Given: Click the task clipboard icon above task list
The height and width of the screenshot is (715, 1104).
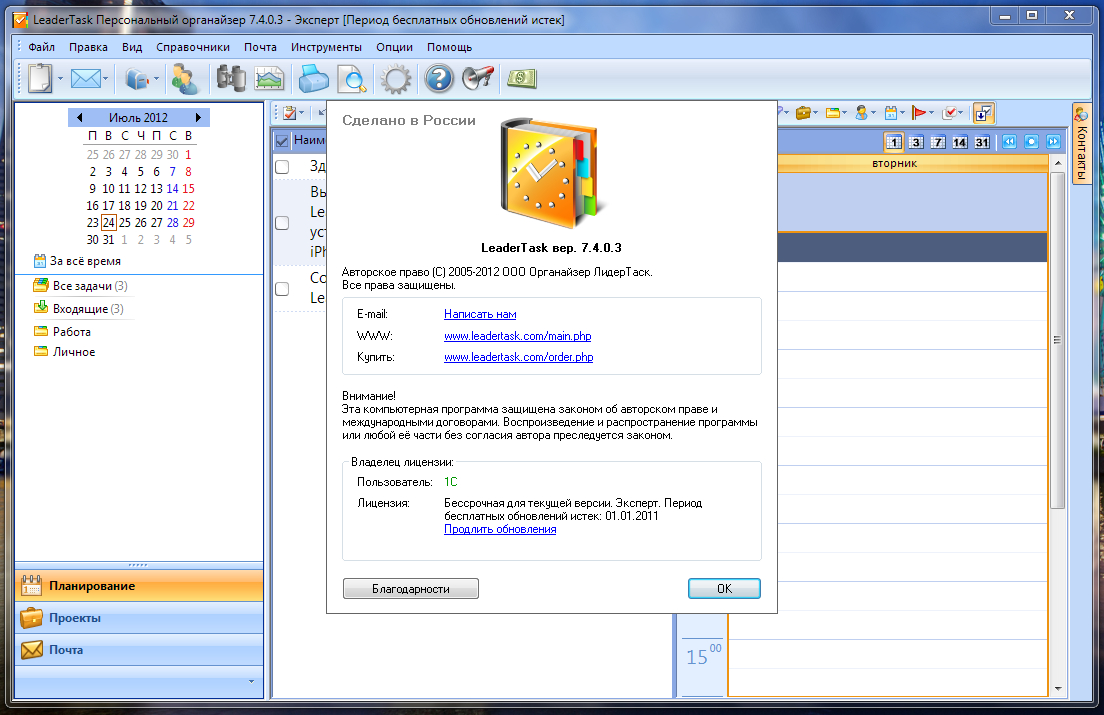Looking at the screenshot, I should 289,113.
